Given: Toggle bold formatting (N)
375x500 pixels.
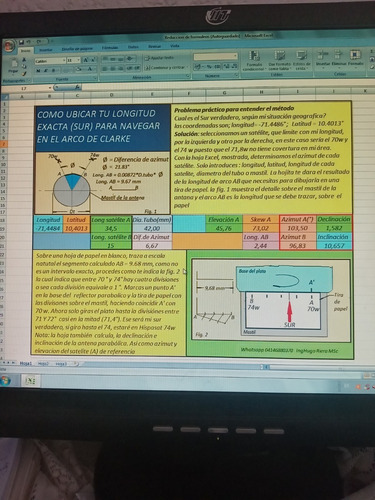Looking at the screenshot, I should (38, 71).
